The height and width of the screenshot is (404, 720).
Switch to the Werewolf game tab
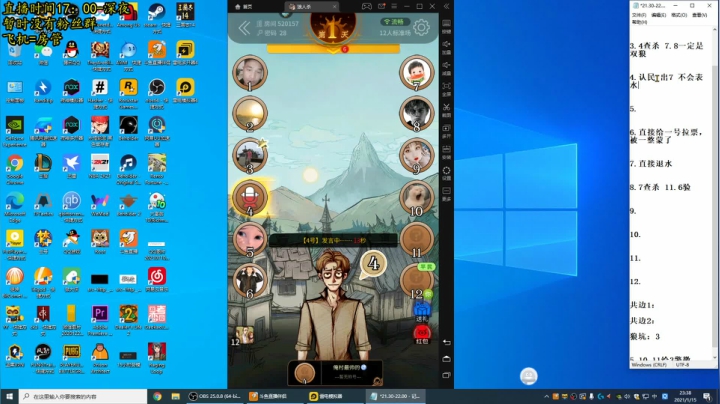[x=312, y=6]
